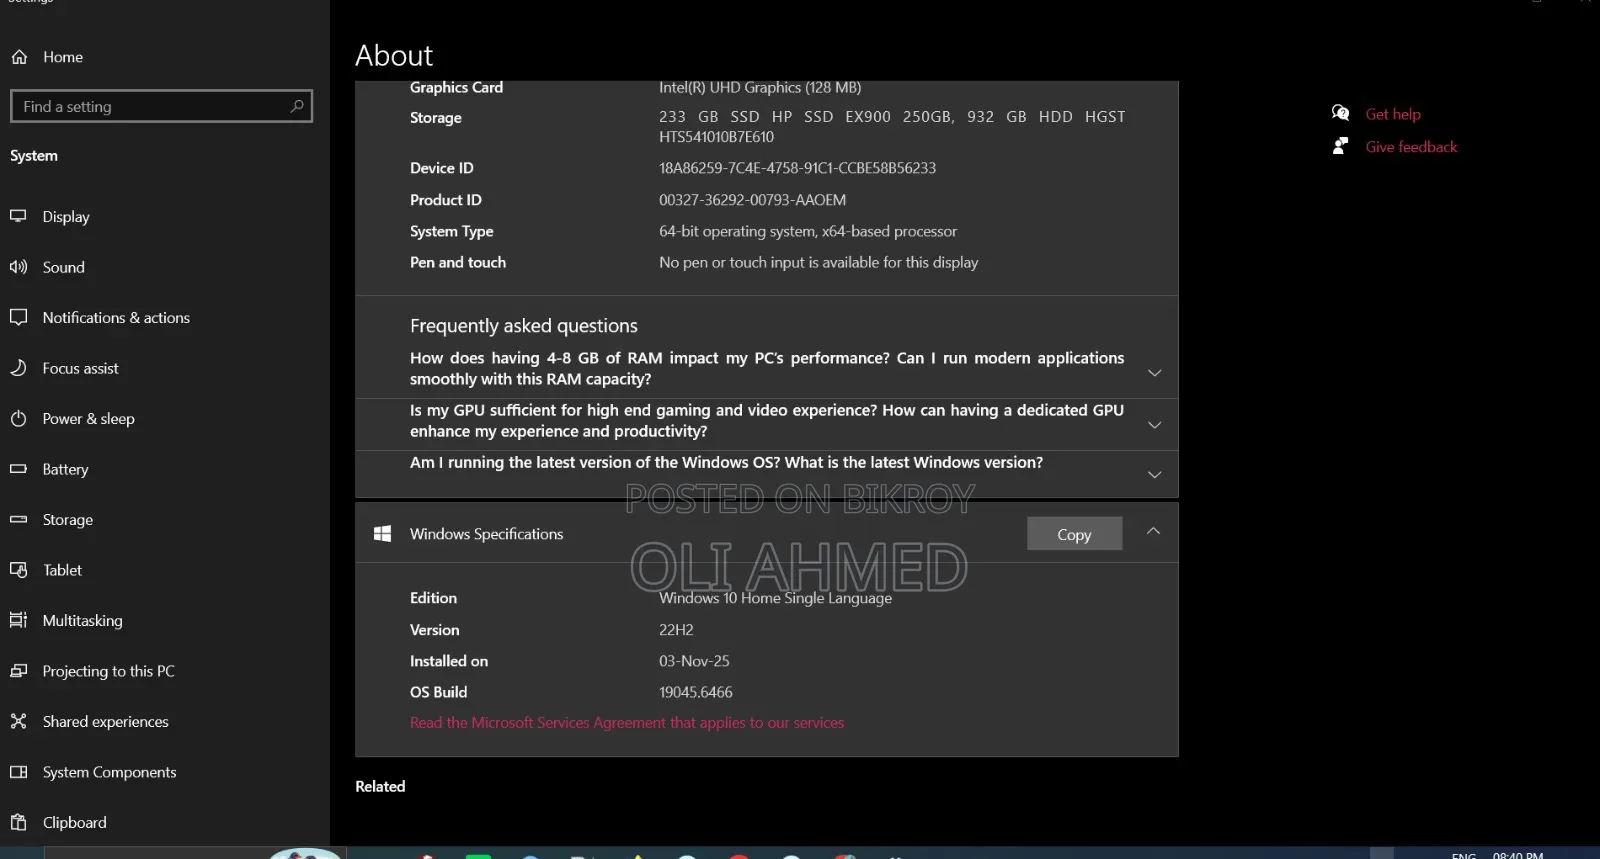
Task: Click the Display monitor icon
Action: point(18,216)
